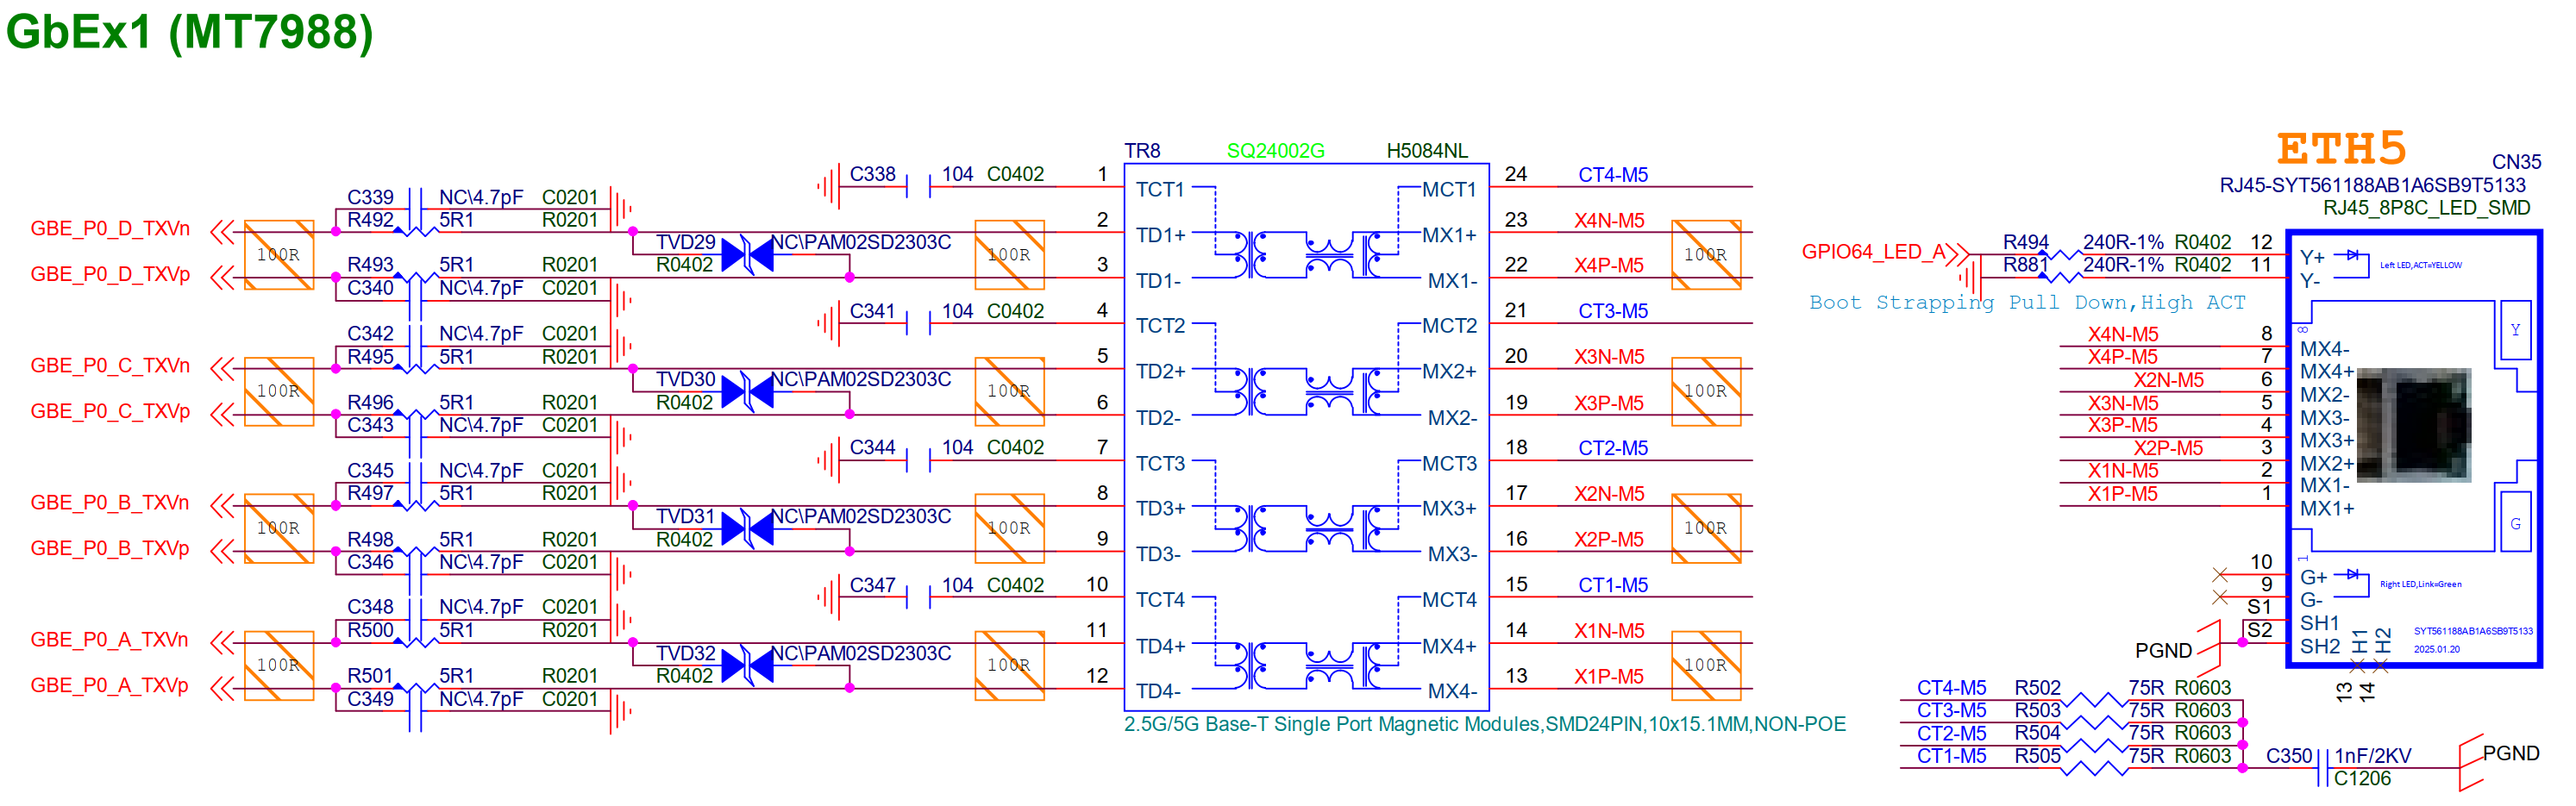Select the R494 240R resistor symbol
Image resolution: width=2576 pixels, height=806 pixels.
[2060, 253]
